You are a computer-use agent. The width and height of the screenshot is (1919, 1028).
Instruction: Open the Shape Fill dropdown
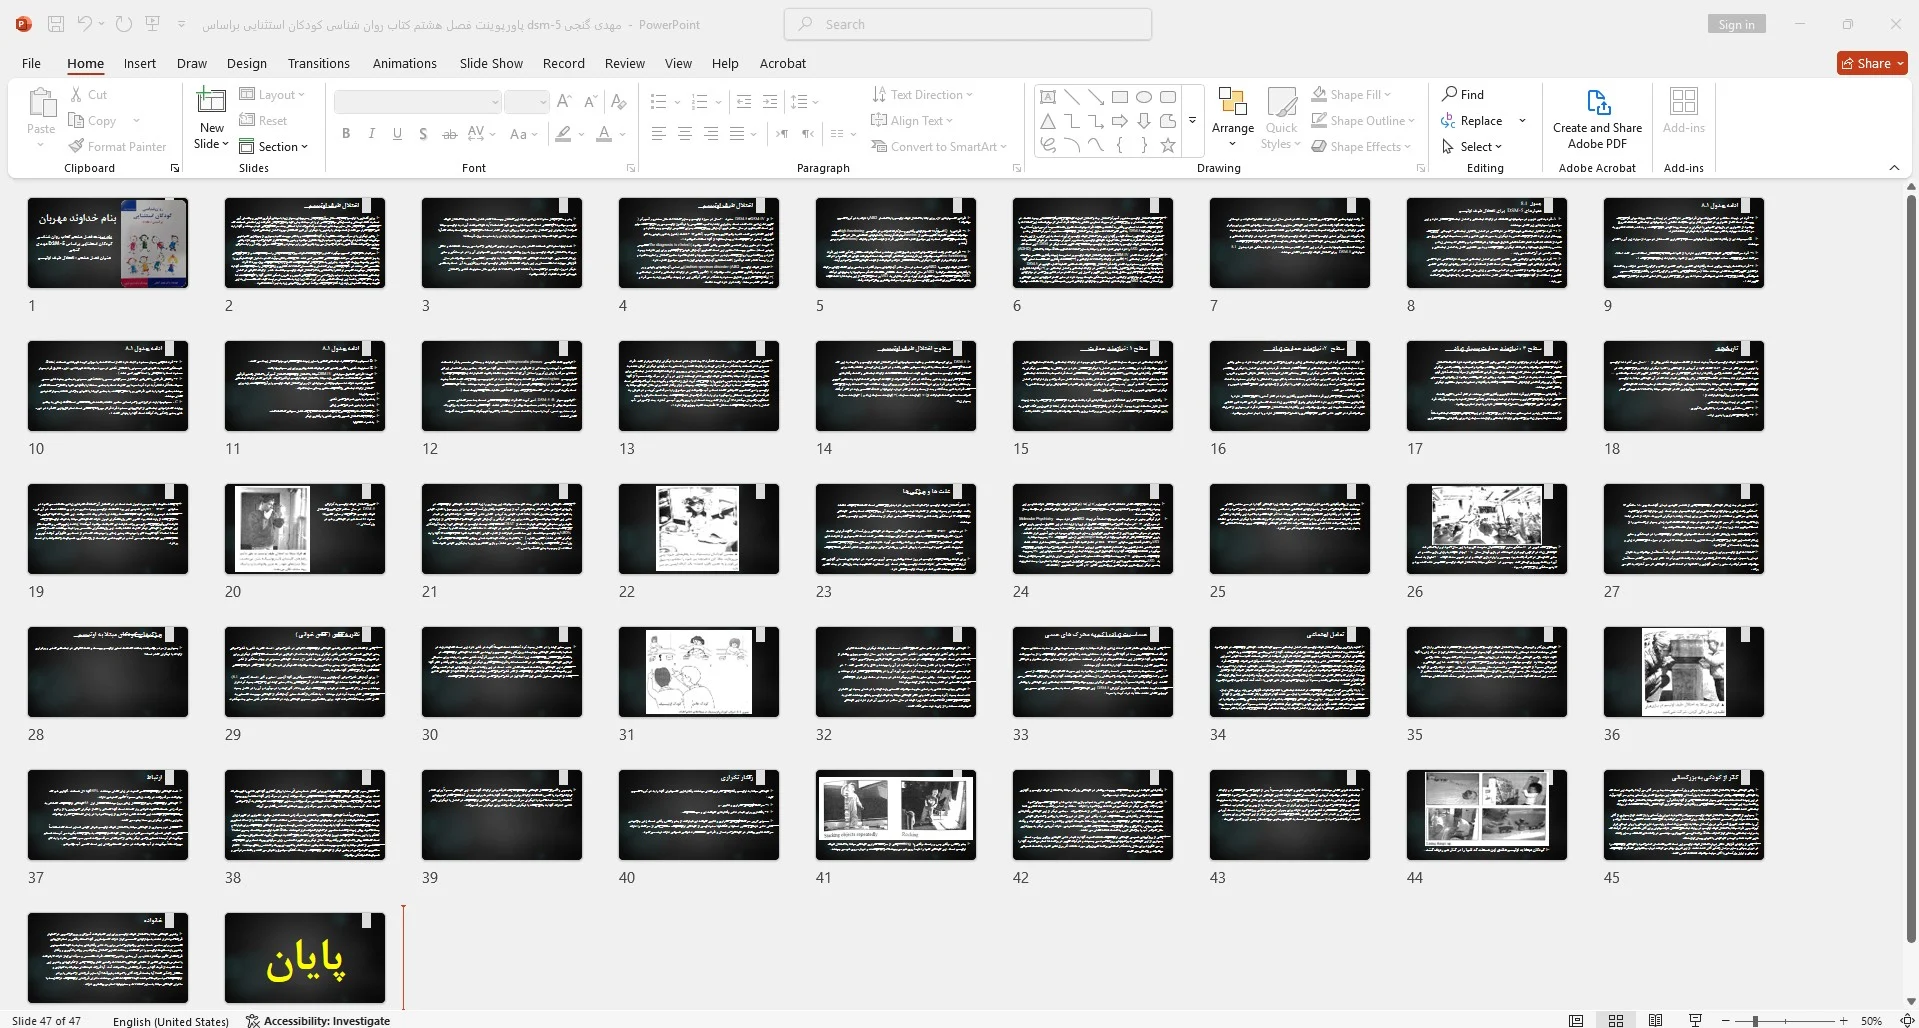pyautogui.click(x=1351, y=94)
